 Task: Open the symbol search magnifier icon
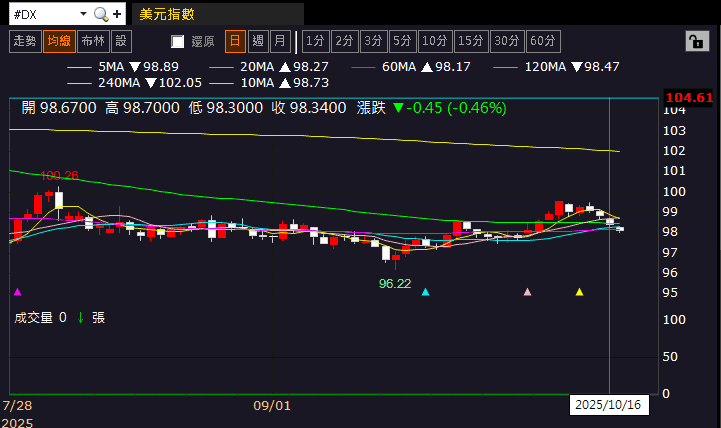coord(101,15)
